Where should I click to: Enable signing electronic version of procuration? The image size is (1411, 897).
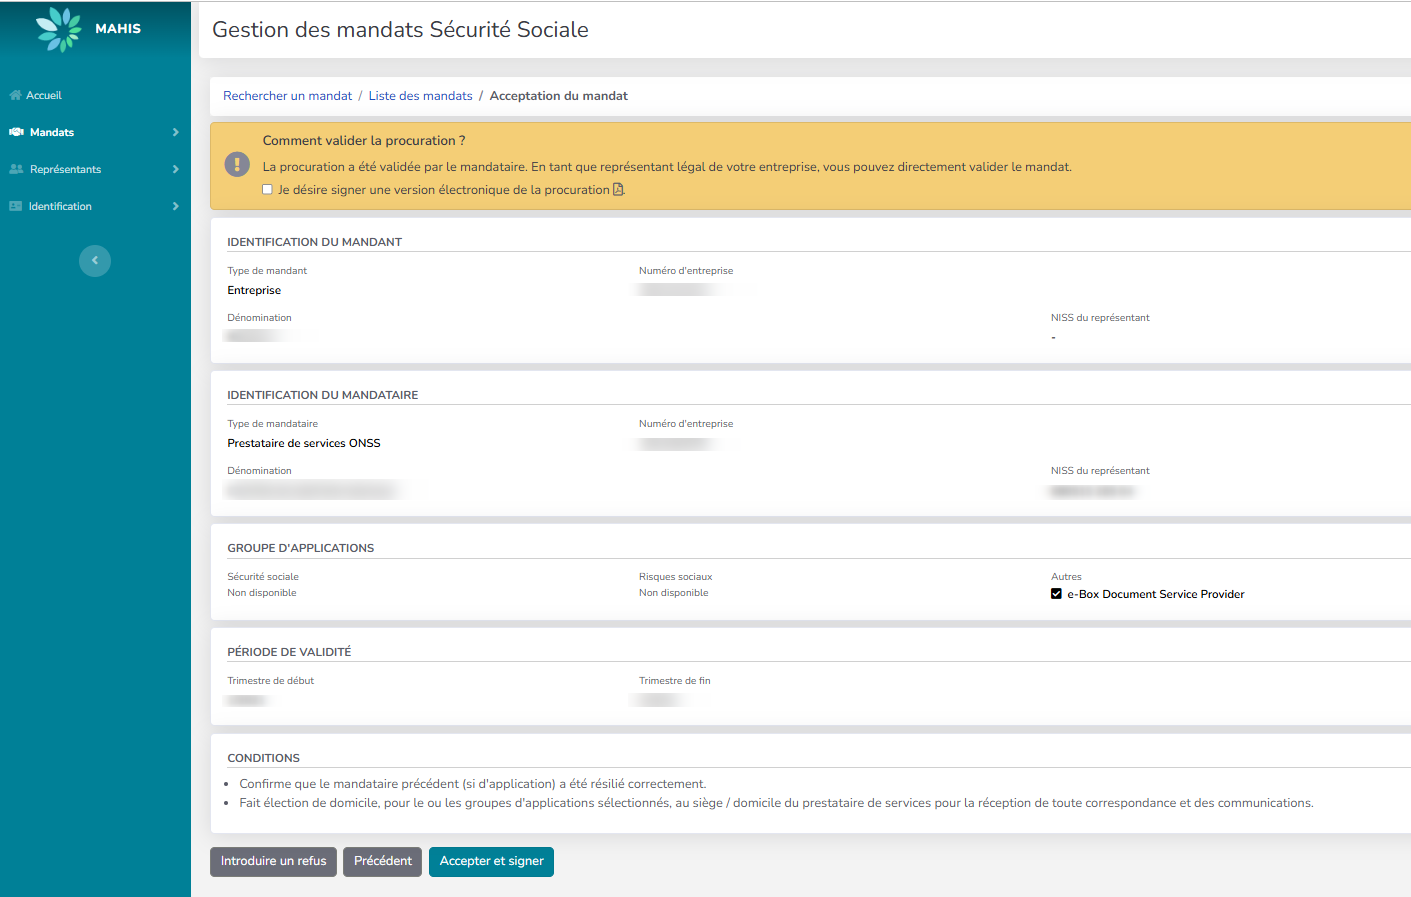267,190
